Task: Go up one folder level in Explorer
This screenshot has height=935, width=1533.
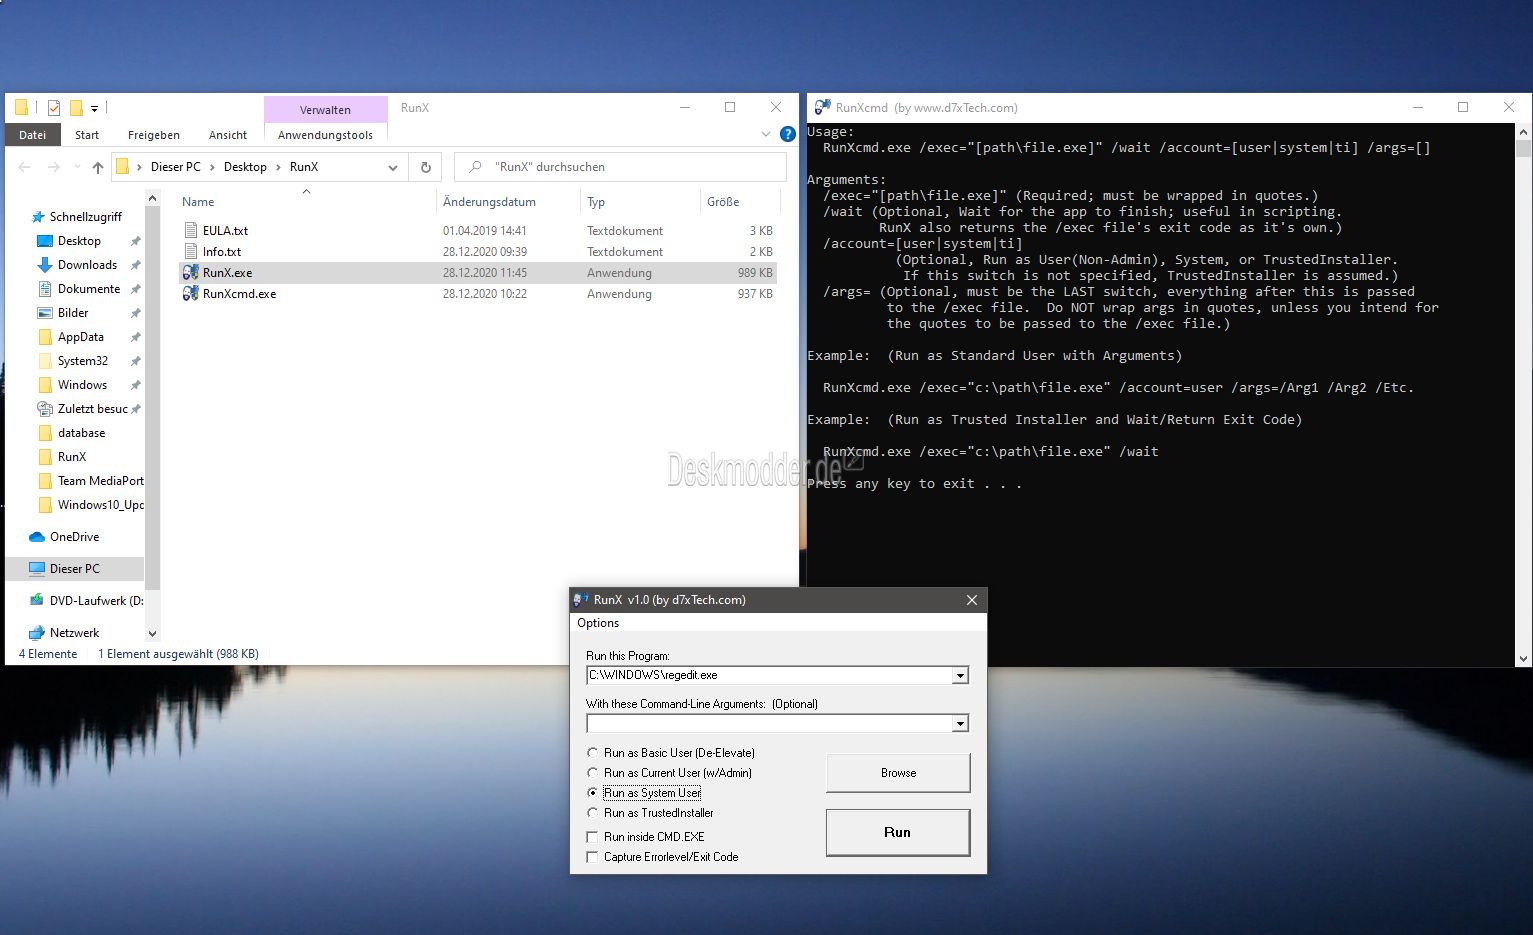Action: [97, 167]
